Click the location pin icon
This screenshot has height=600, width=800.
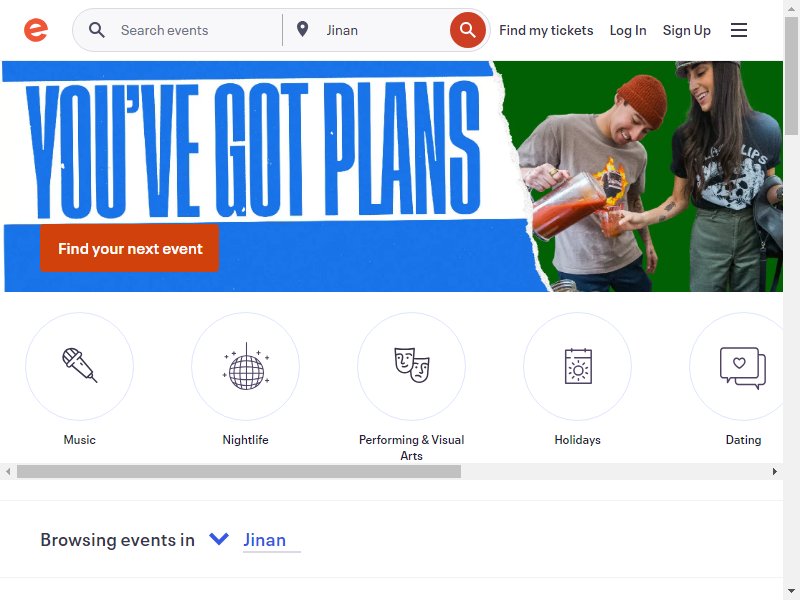click(x=303, y=30)
